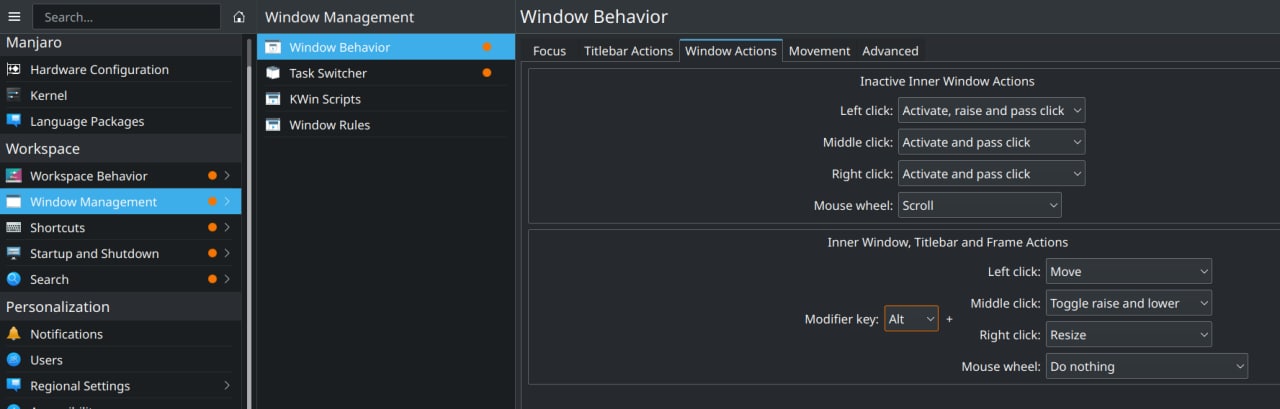This screenshot has width=1280, height=409.
Task: Click the Language Packages icon
Action: pyautogui.click(x=13, y=122)
